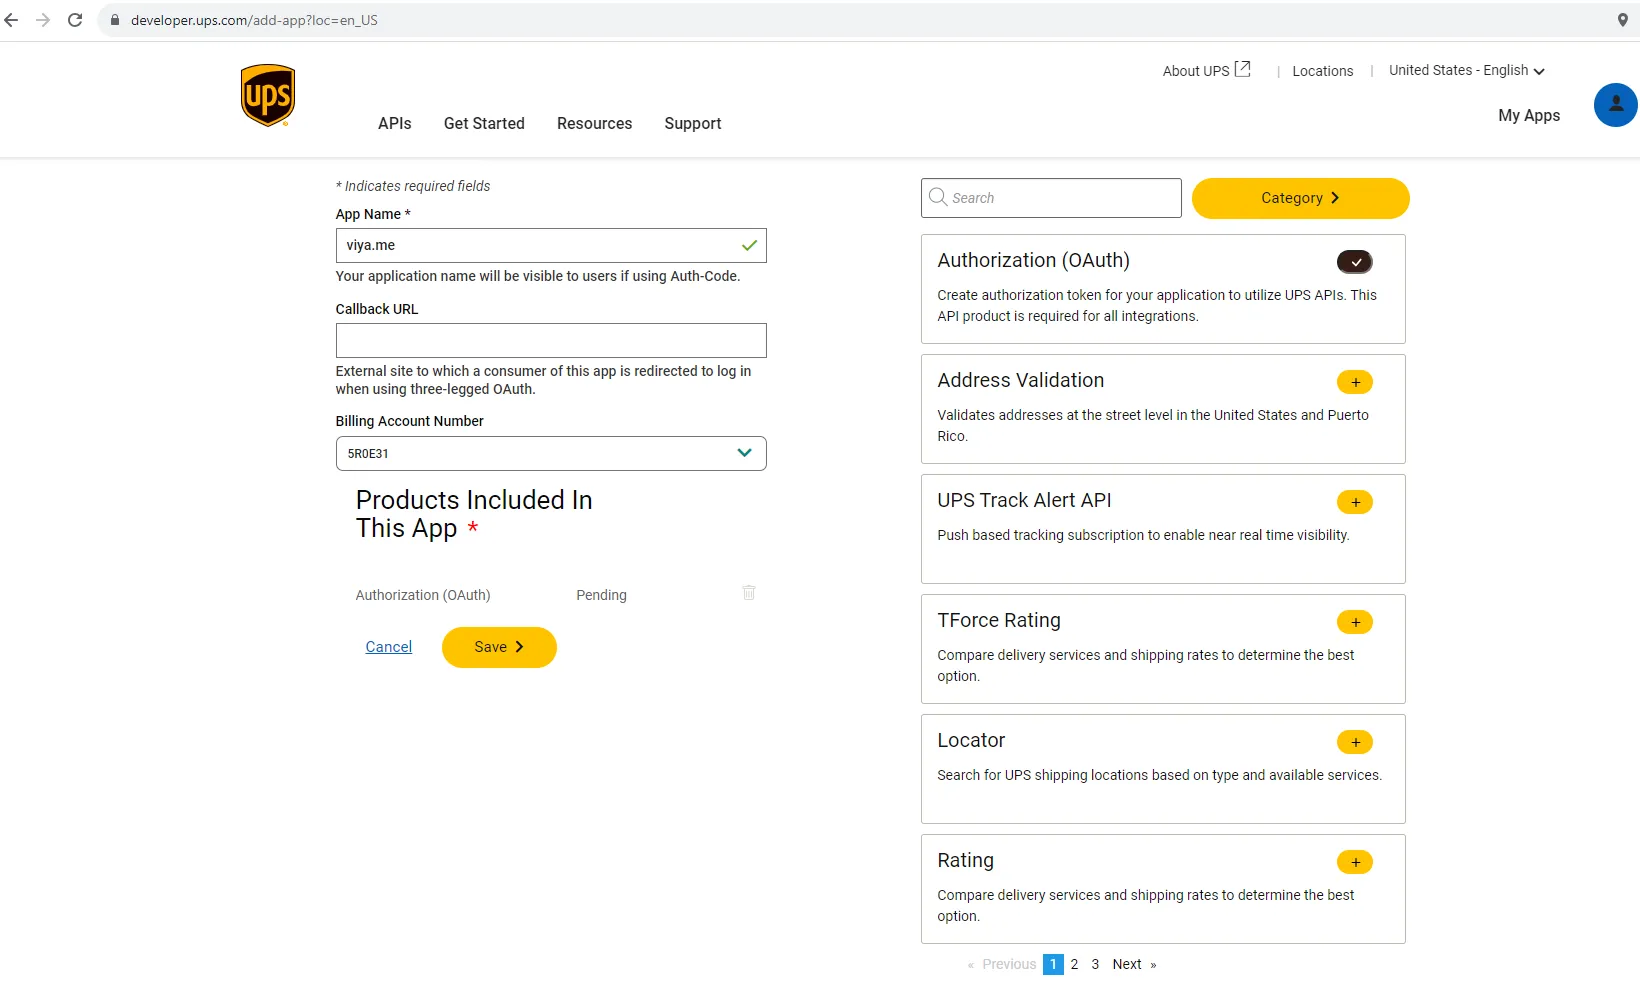Expand the Billing Account Number dropdown

(744, 453)
